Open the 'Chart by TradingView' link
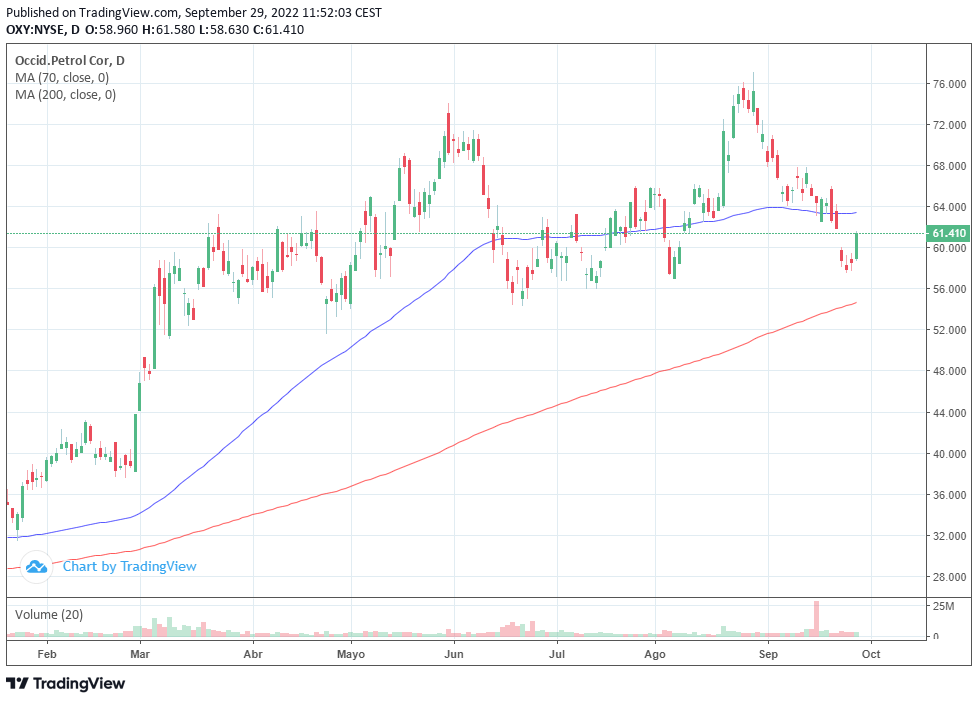Image resolution: width=978 pixels, height=702 pixels. [x=129, y=567]
